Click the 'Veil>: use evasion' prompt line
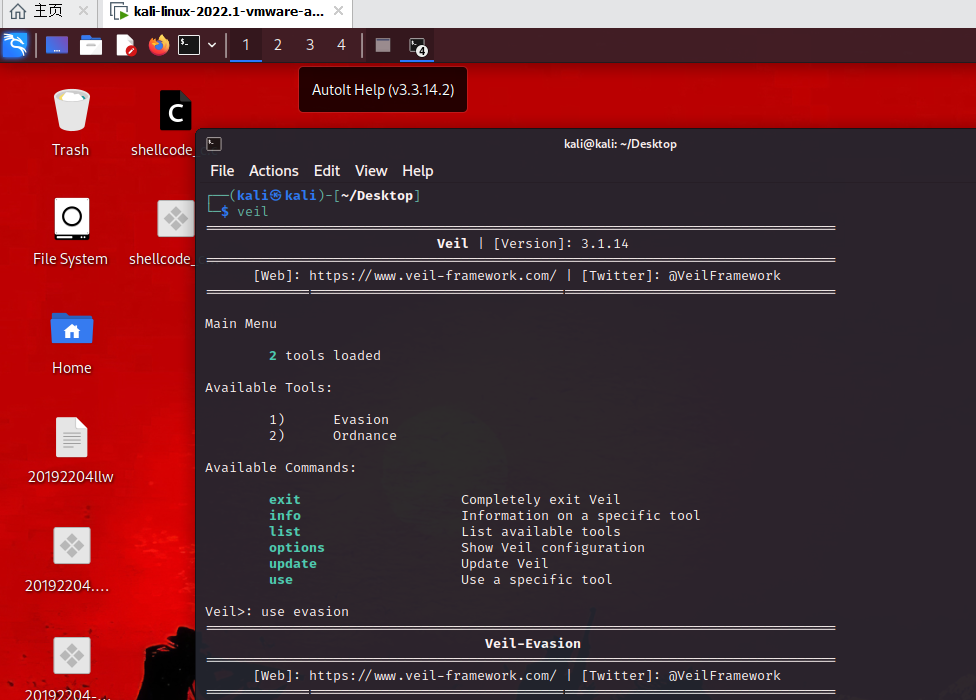This screenshot has height=700, width=976. [x=277, y=612]
